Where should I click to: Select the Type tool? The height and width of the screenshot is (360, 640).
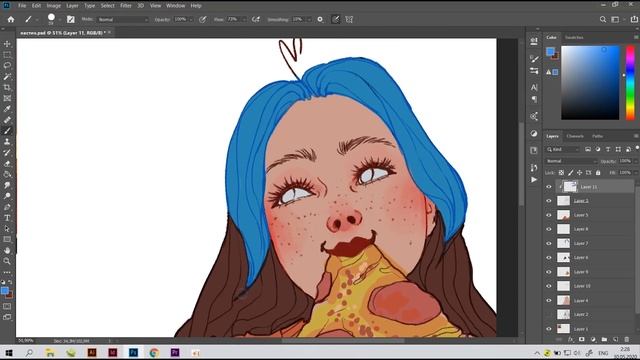(x=7, y=218)
